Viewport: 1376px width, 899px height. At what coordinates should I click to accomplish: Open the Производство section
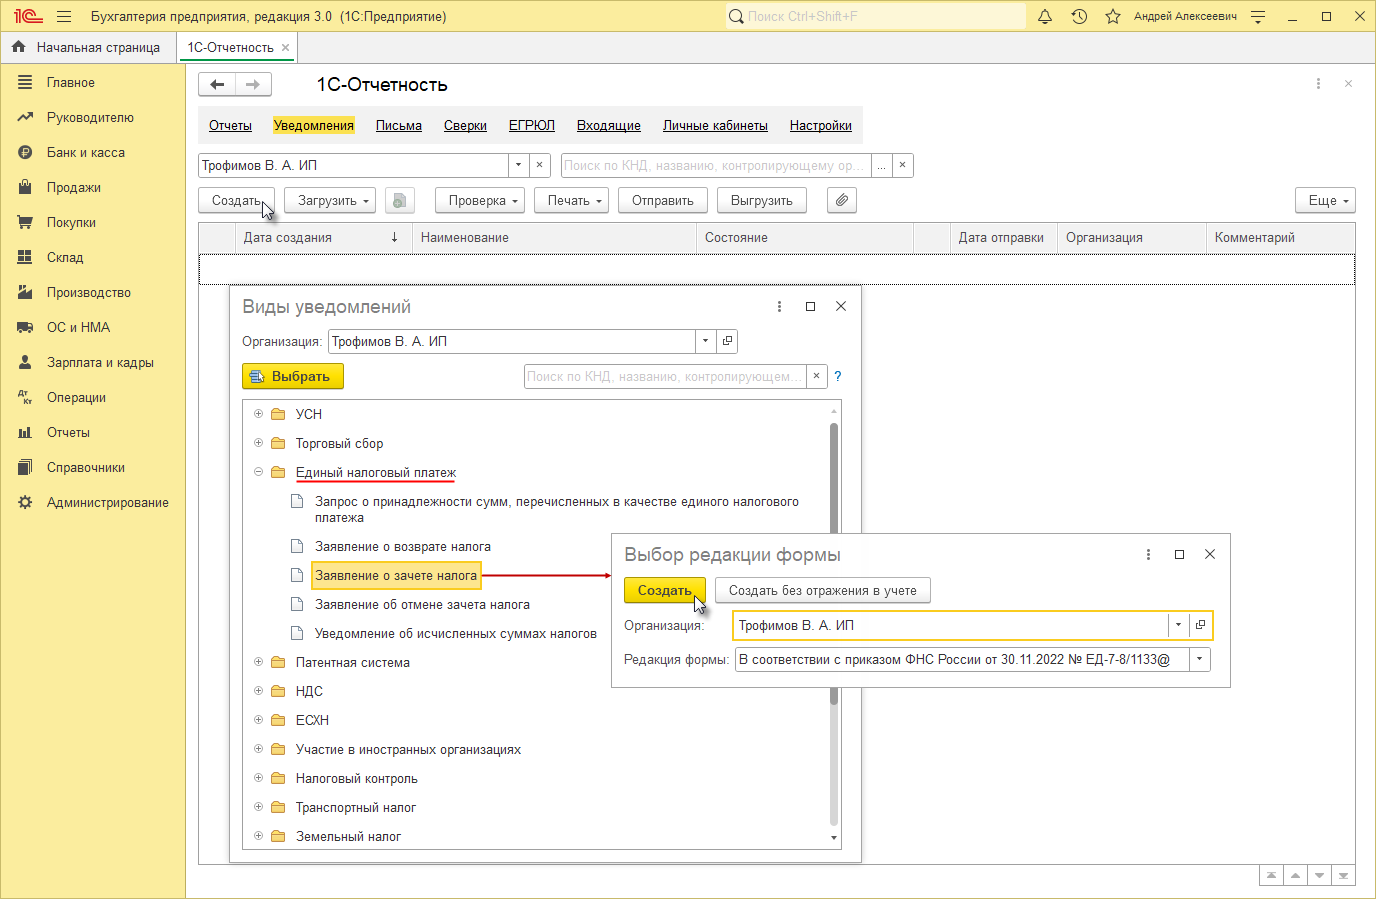tap(88, 293)
